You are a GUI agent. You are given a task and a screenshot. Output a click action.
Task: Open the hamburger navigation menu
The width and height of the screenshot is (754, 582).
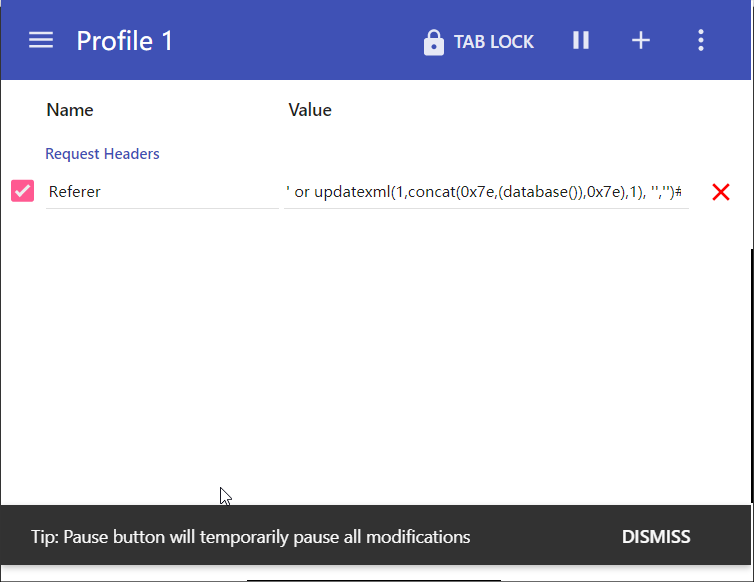tap(41, 40)
